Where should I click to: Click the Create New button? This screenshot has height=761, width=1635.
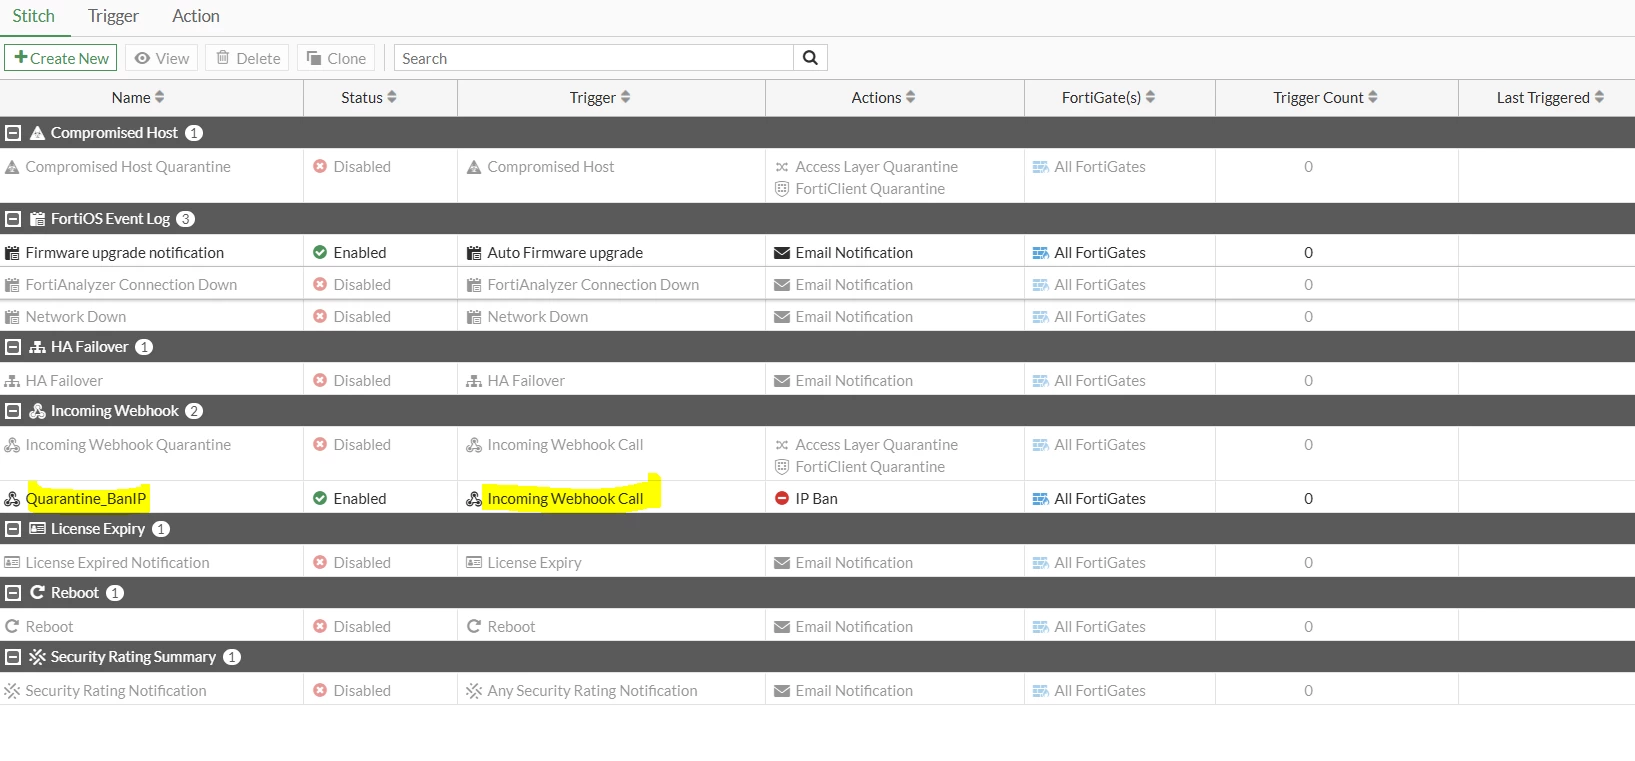click(x=61, y=58)
